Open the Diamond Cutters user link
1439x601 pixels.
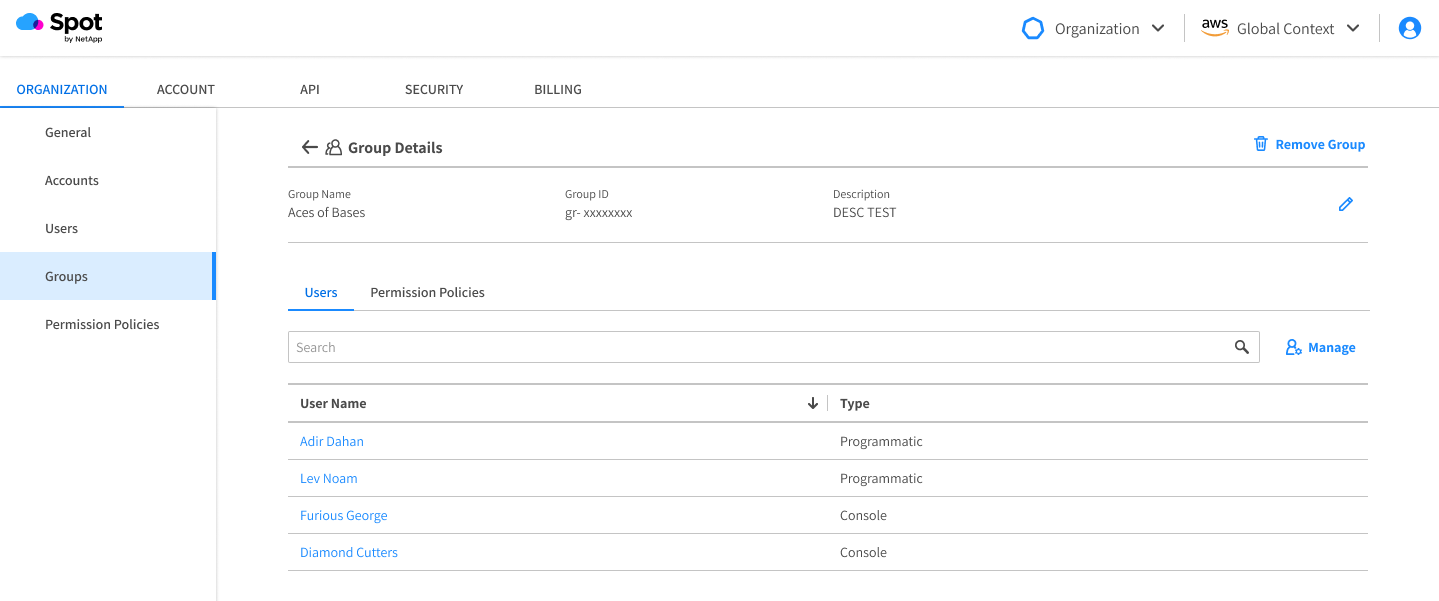coord(349,552)
